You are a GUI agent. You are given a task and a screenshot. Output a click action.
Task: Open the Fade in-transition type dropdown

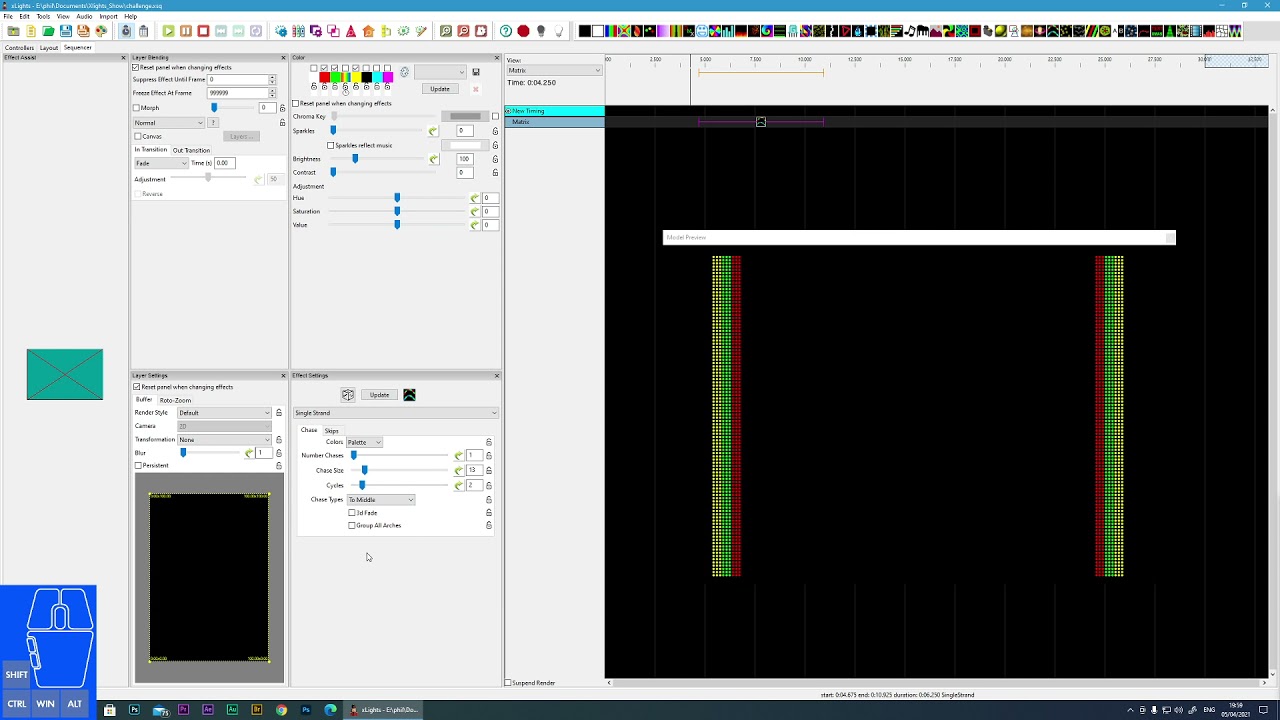coord(161,163)
